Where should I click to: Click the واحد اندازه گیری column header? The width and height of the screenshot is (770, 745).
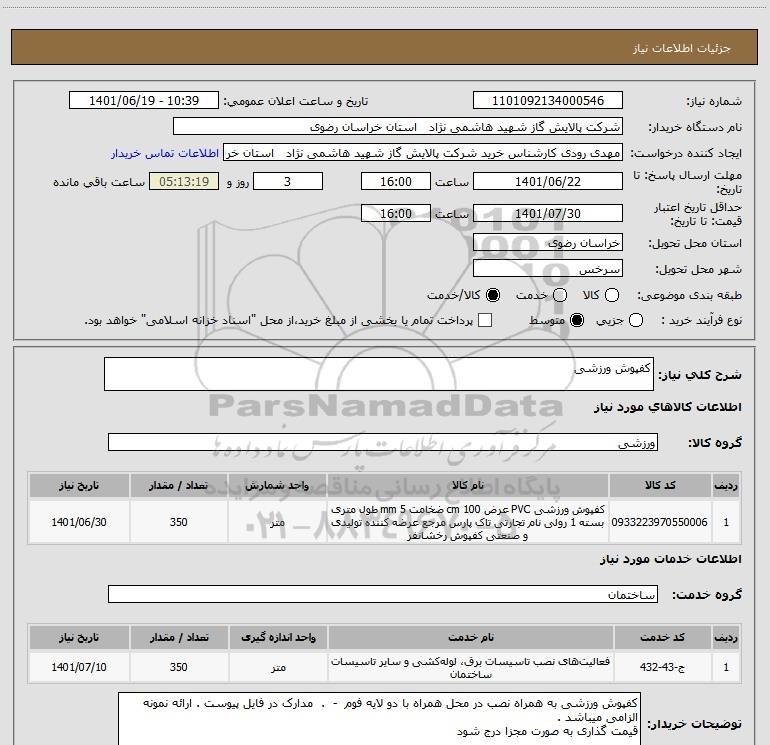tap(278, 637)
